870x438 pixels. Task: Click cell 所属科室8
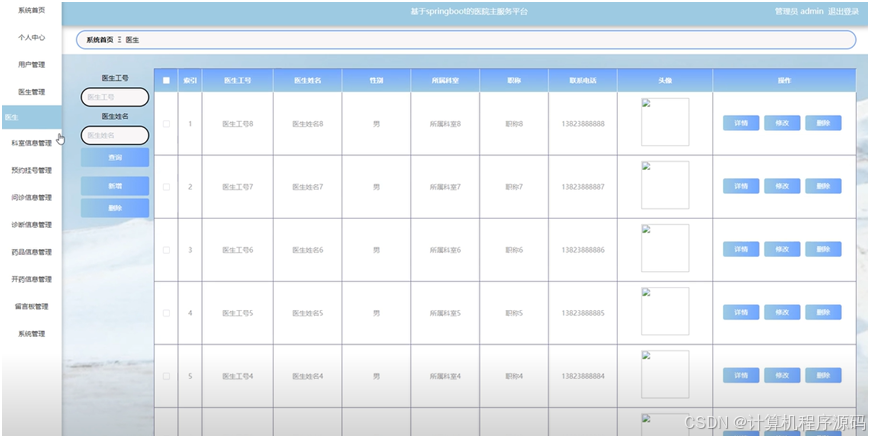pyautogui.click(x=445, y=124)
